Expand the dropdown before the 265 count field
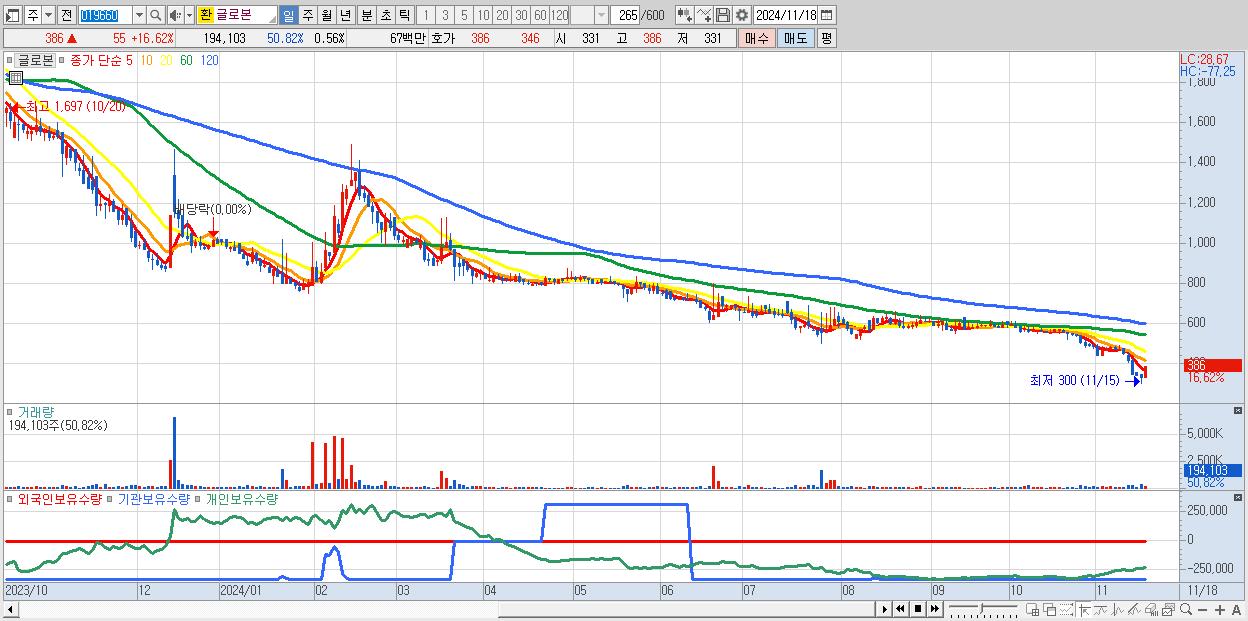Screen dimensions: 1248x621 pos(600,15)
